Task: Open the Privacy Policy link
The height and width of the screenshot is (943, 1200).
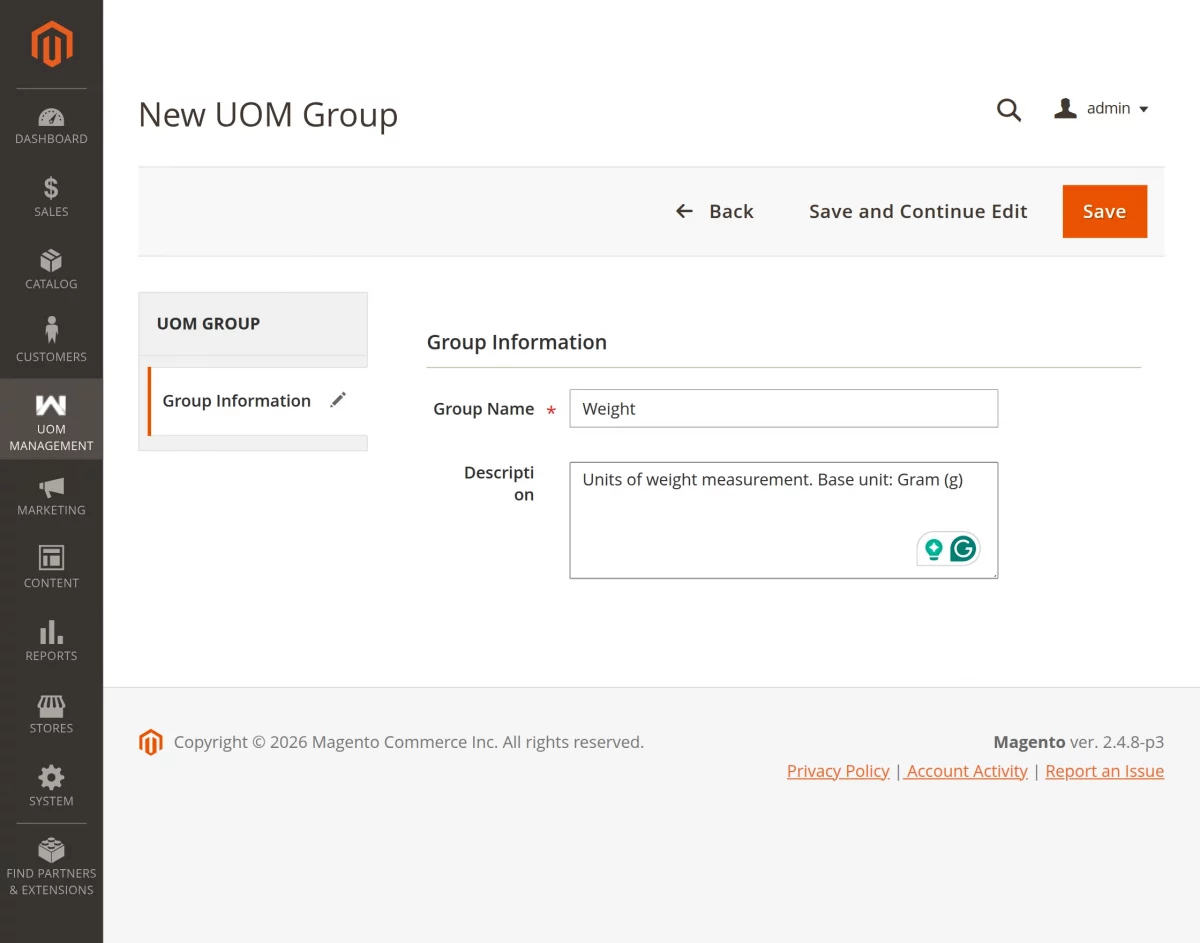Action: point(838,770)
